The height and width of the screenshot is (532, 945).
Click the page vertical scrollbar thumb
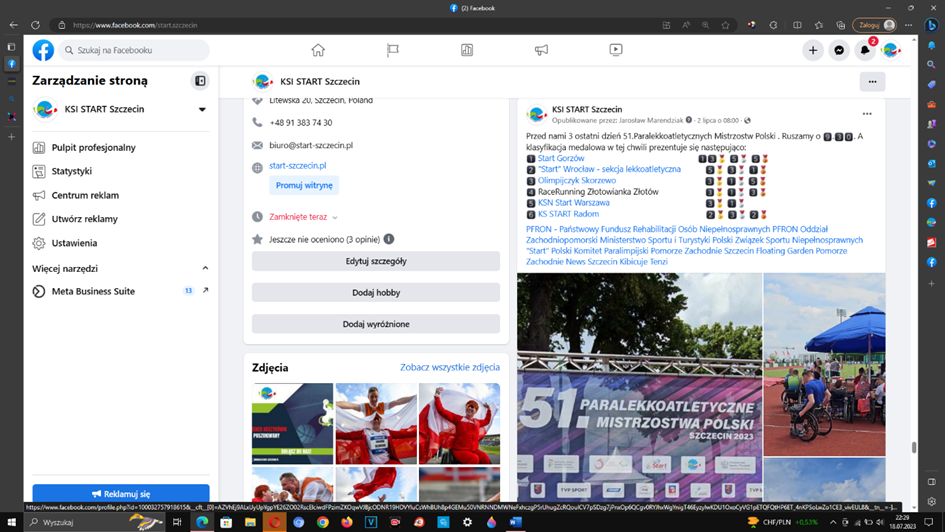[914, 447]
